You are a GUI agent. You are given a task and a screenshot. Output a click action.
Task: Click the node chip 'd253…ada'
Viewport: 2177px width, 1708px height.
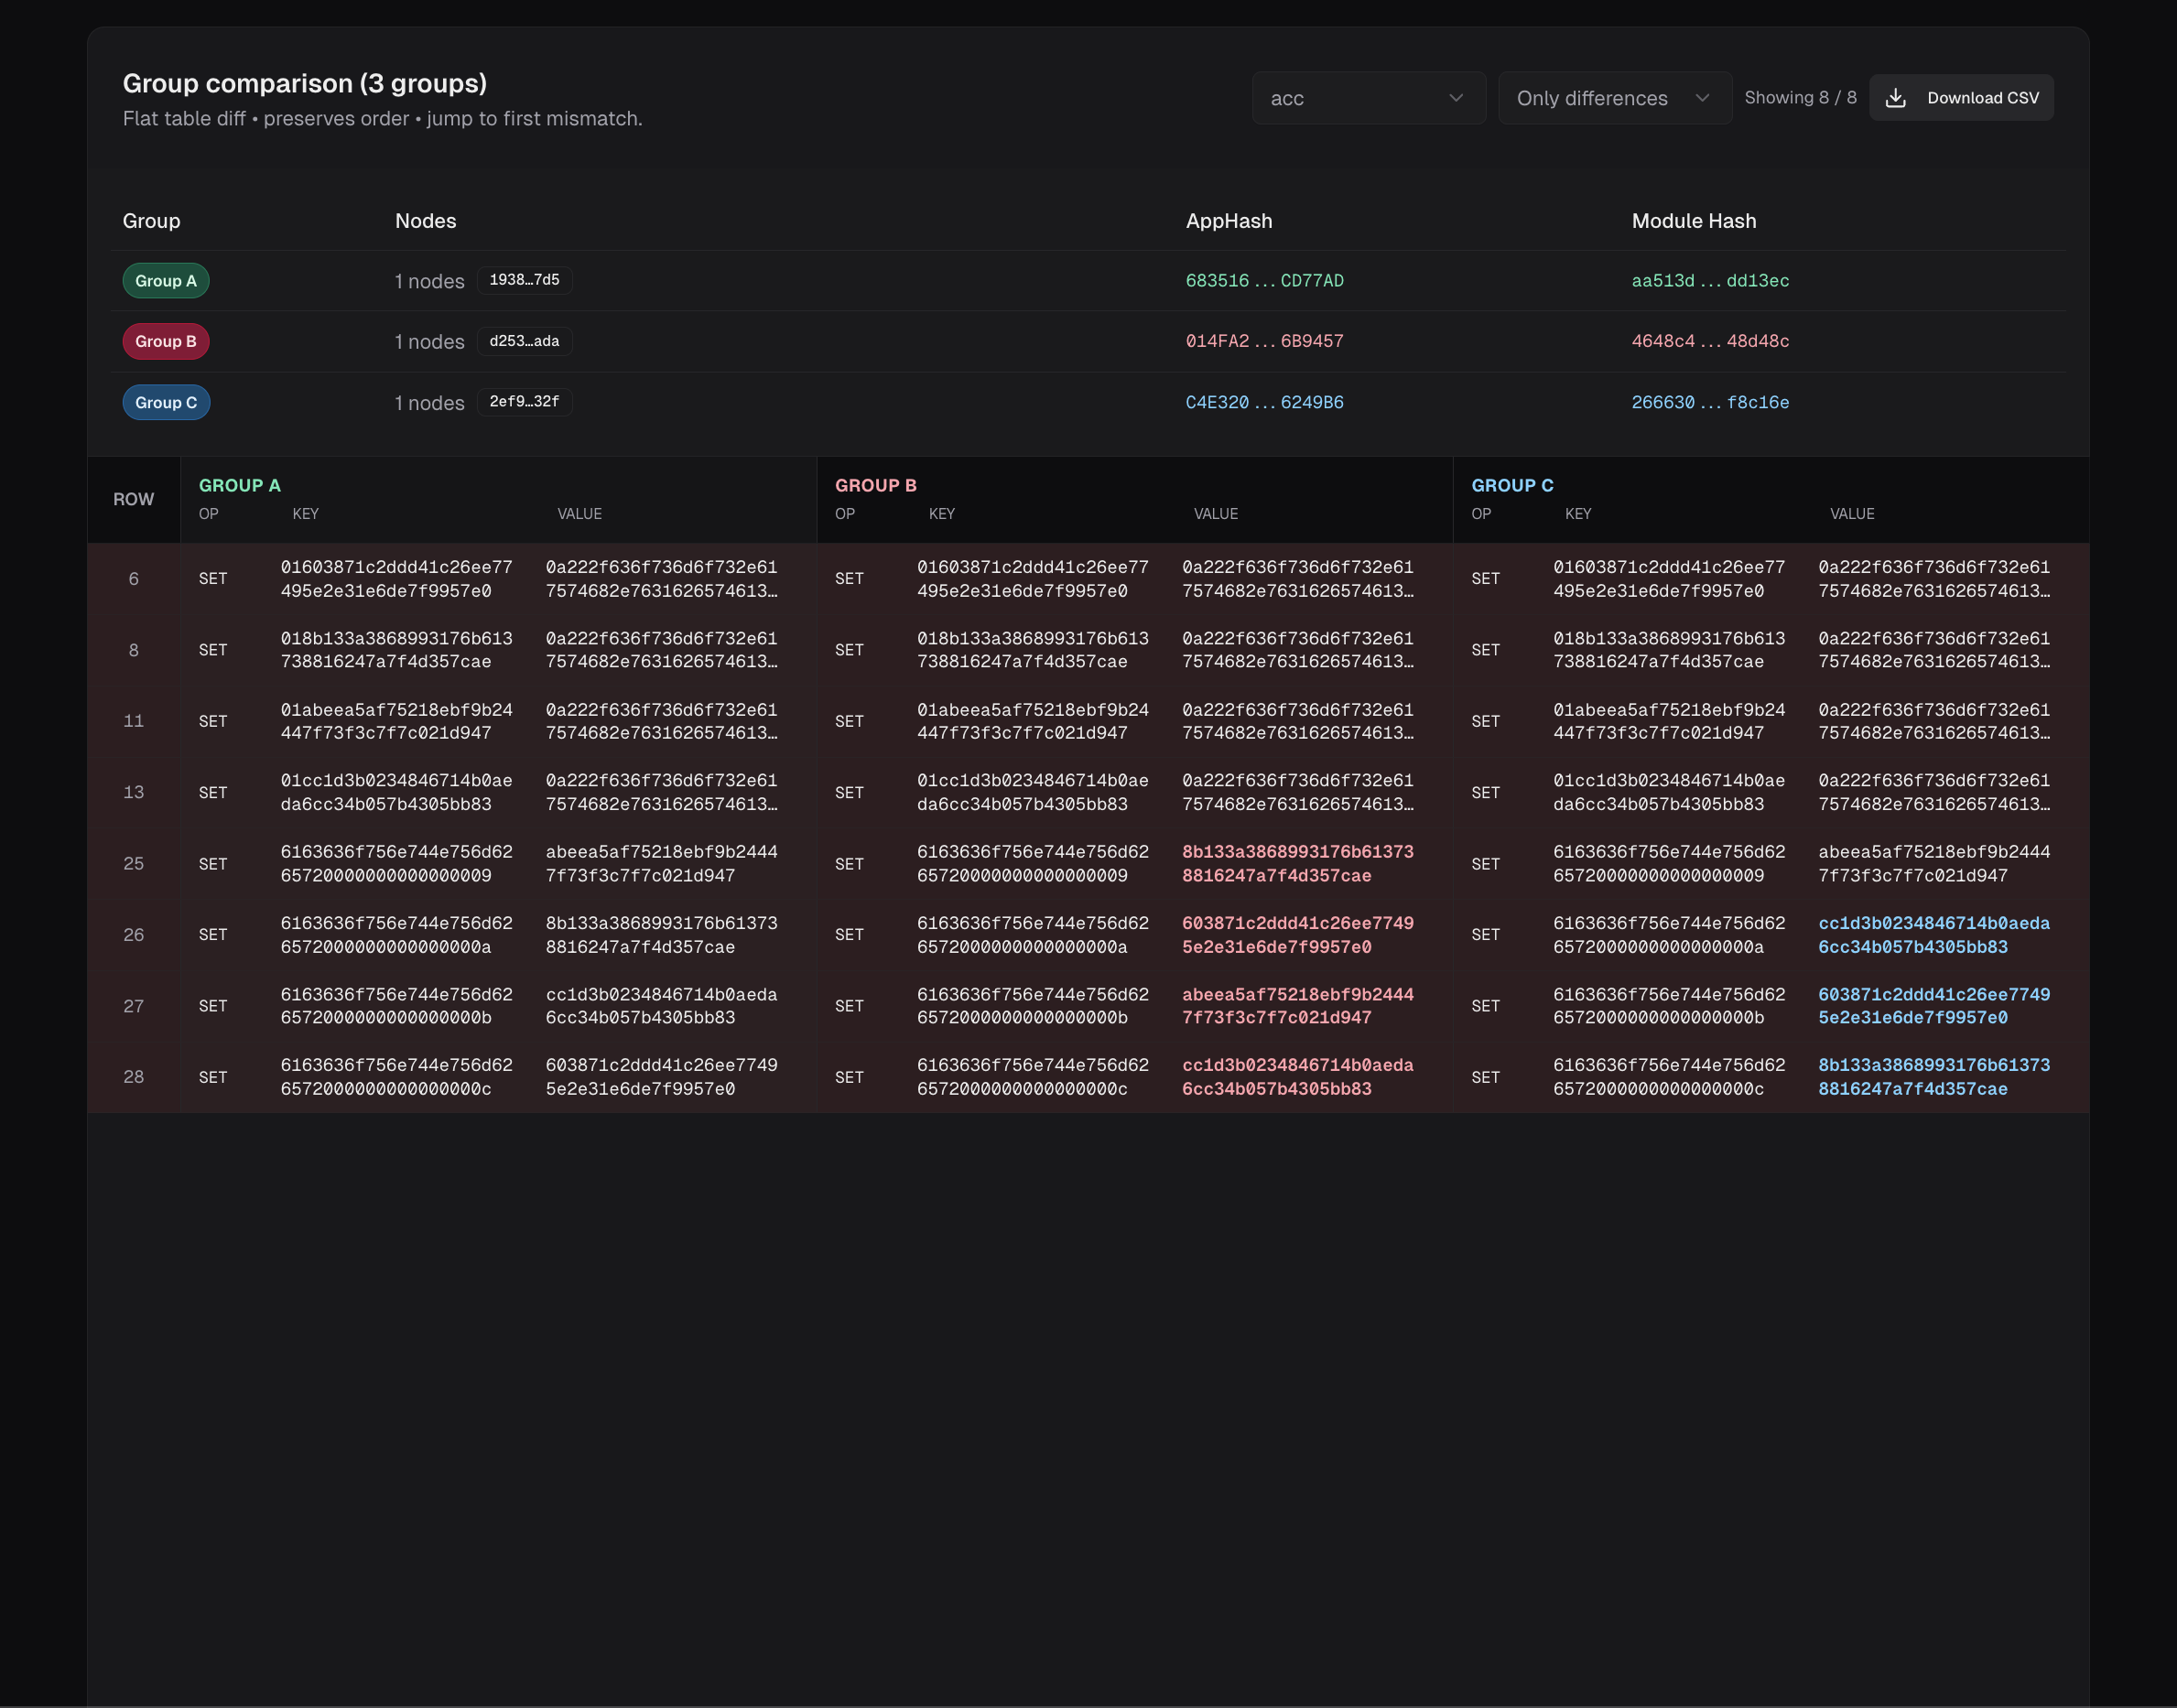coord(524,341)
